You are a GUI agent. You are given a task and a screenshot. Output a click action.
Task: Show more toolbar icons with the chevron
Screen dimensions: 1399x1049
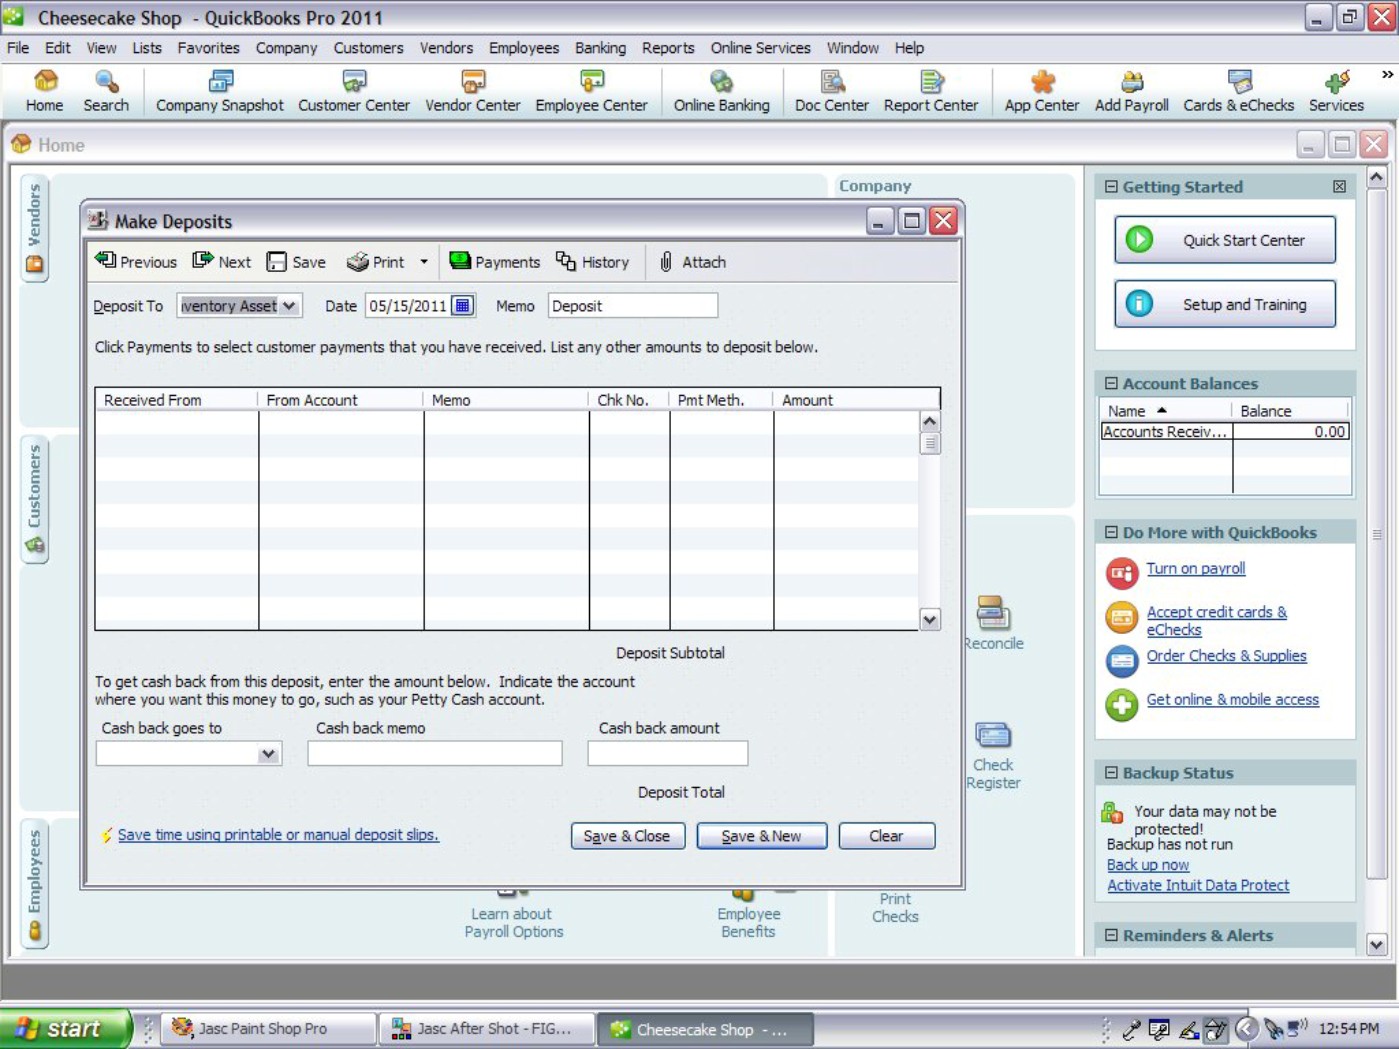[1387, 74]
